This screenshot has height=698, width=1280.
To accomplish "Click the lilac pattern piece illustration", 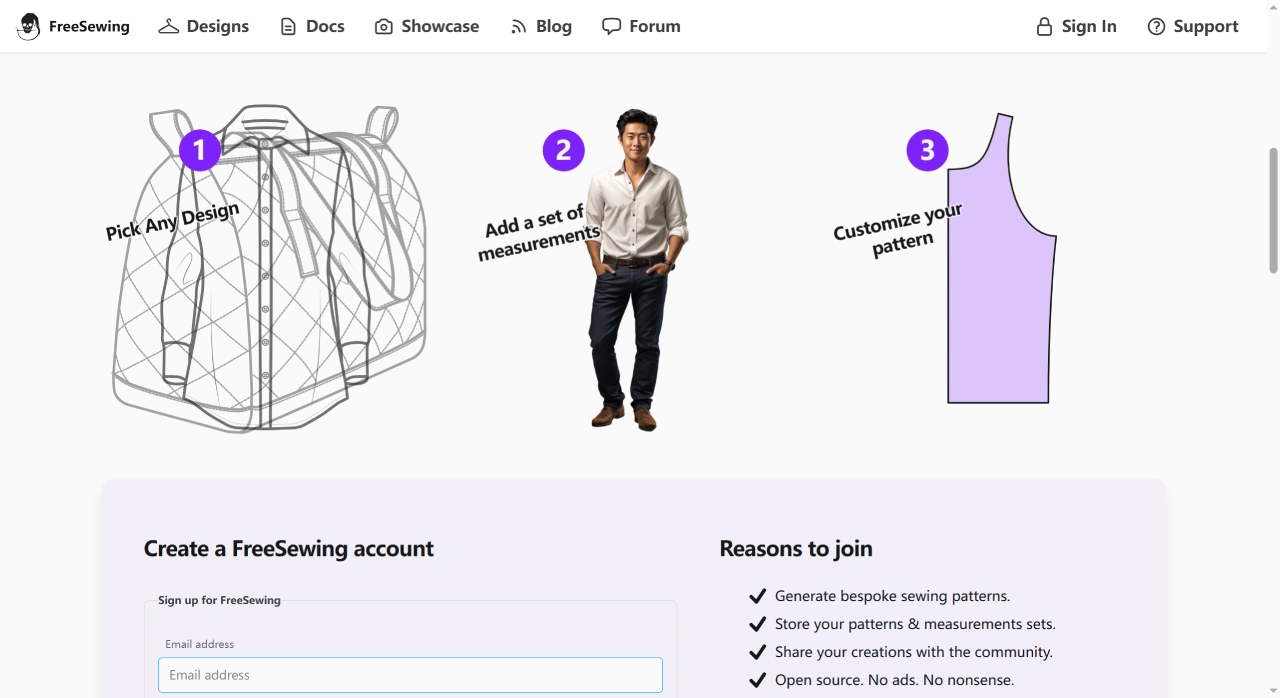I will [1000, 300].
